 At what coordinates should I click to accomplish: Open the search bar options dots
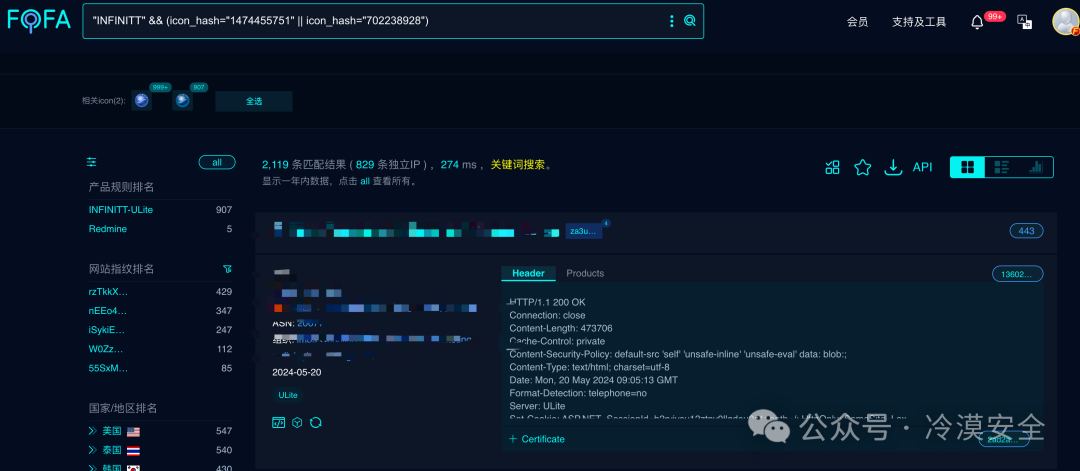click(x=672, y=21)
